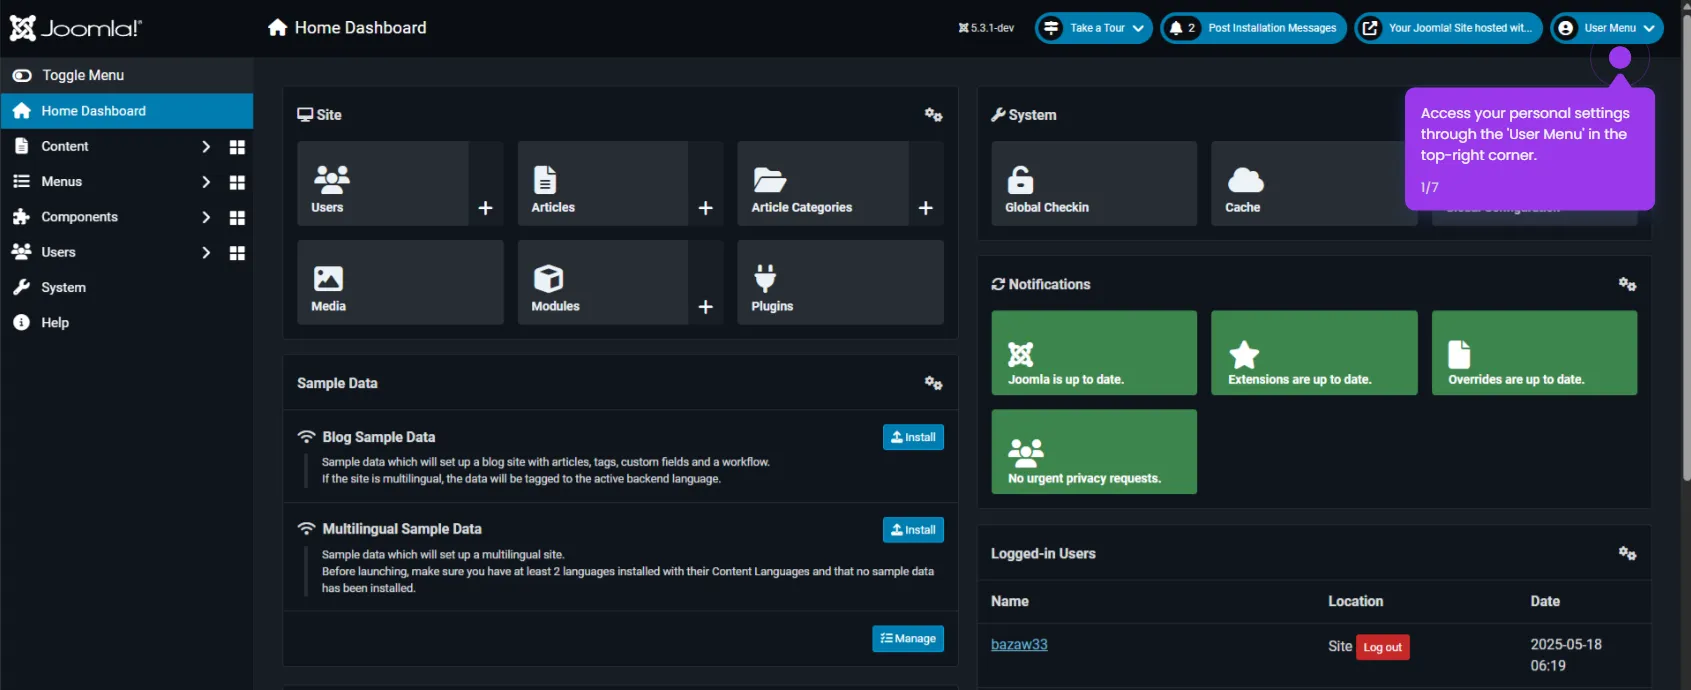The image size is (1691, 690).
Task: Open Site module settings gear
Action: 933,115
